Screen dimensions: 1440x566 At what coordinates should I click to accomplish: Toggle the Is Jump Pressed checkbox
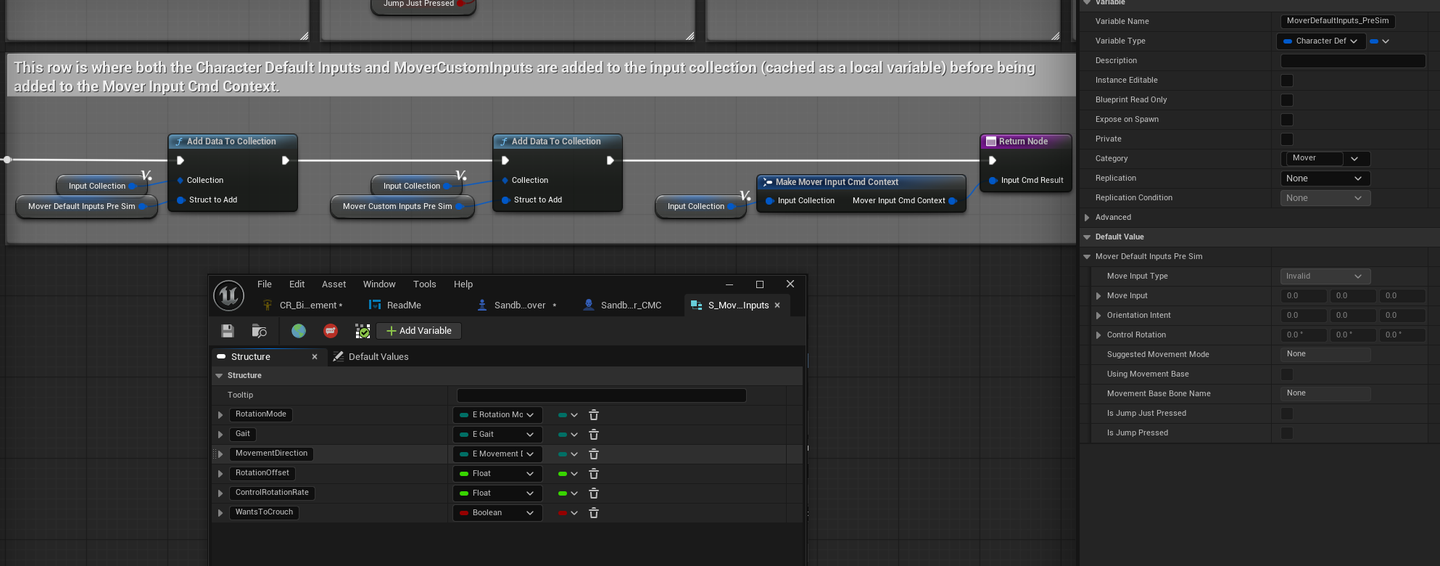pos(1287,433)
